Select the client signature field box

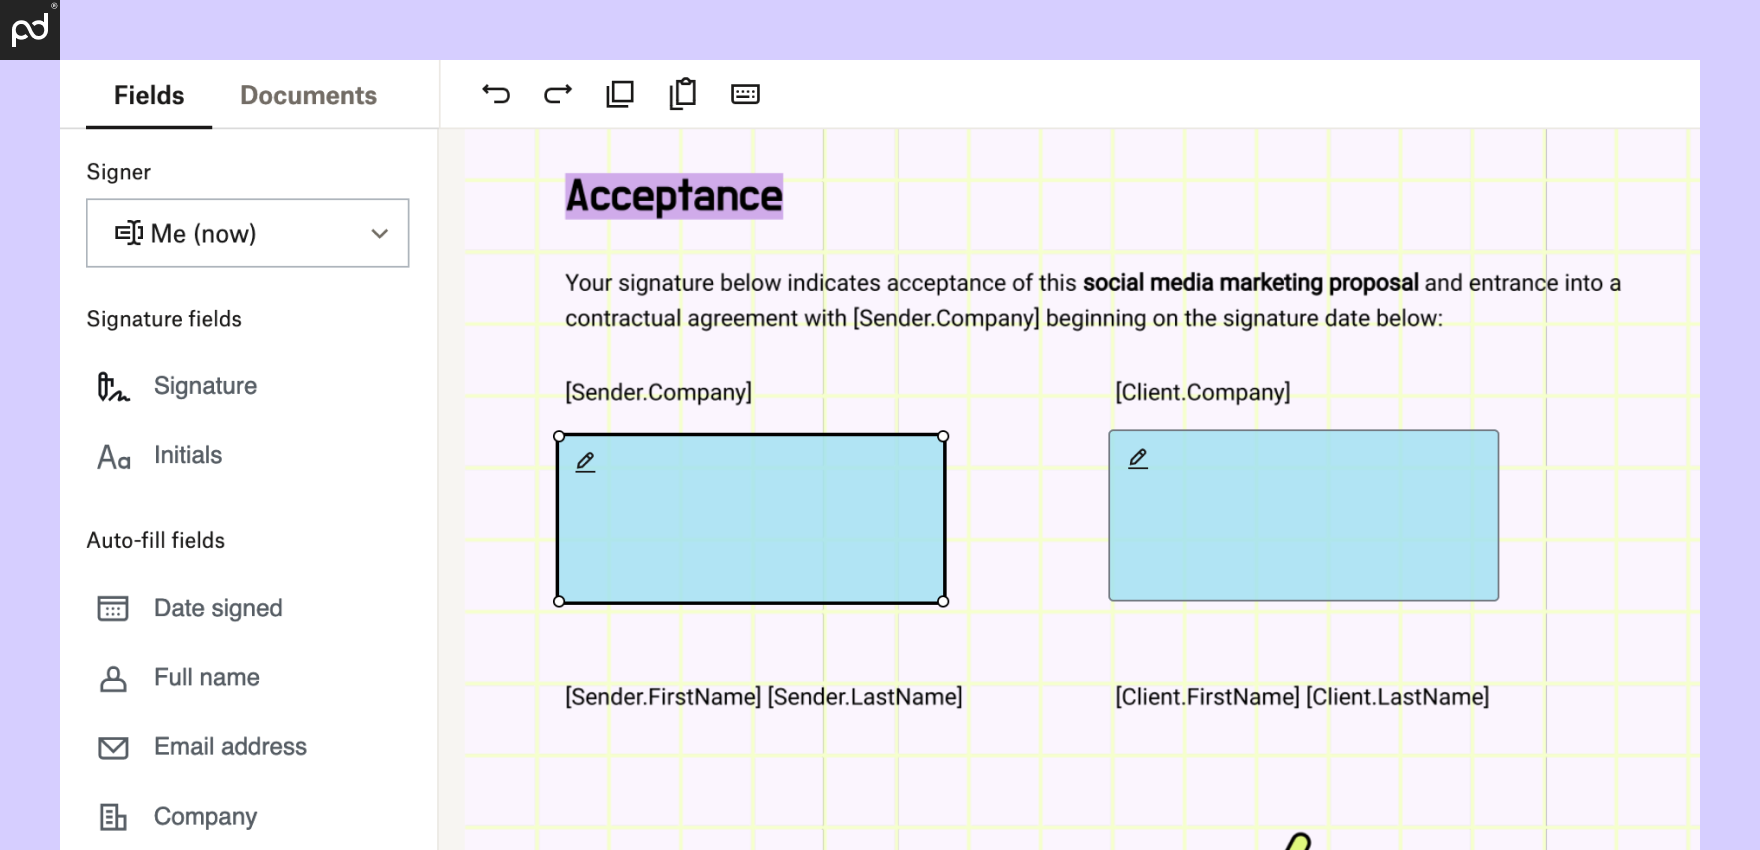pos(1303,516)
